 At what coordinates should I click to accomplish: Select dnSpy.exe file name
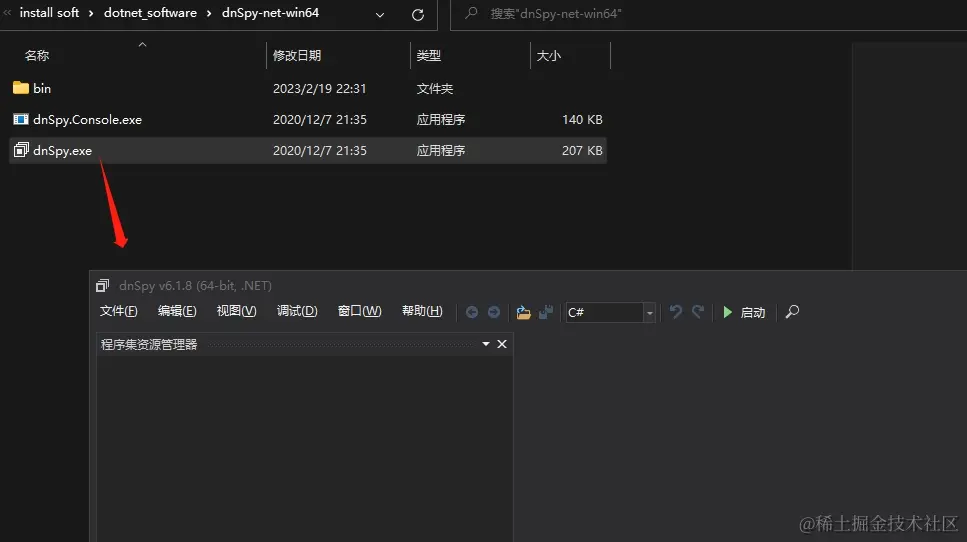pos(62,150)
